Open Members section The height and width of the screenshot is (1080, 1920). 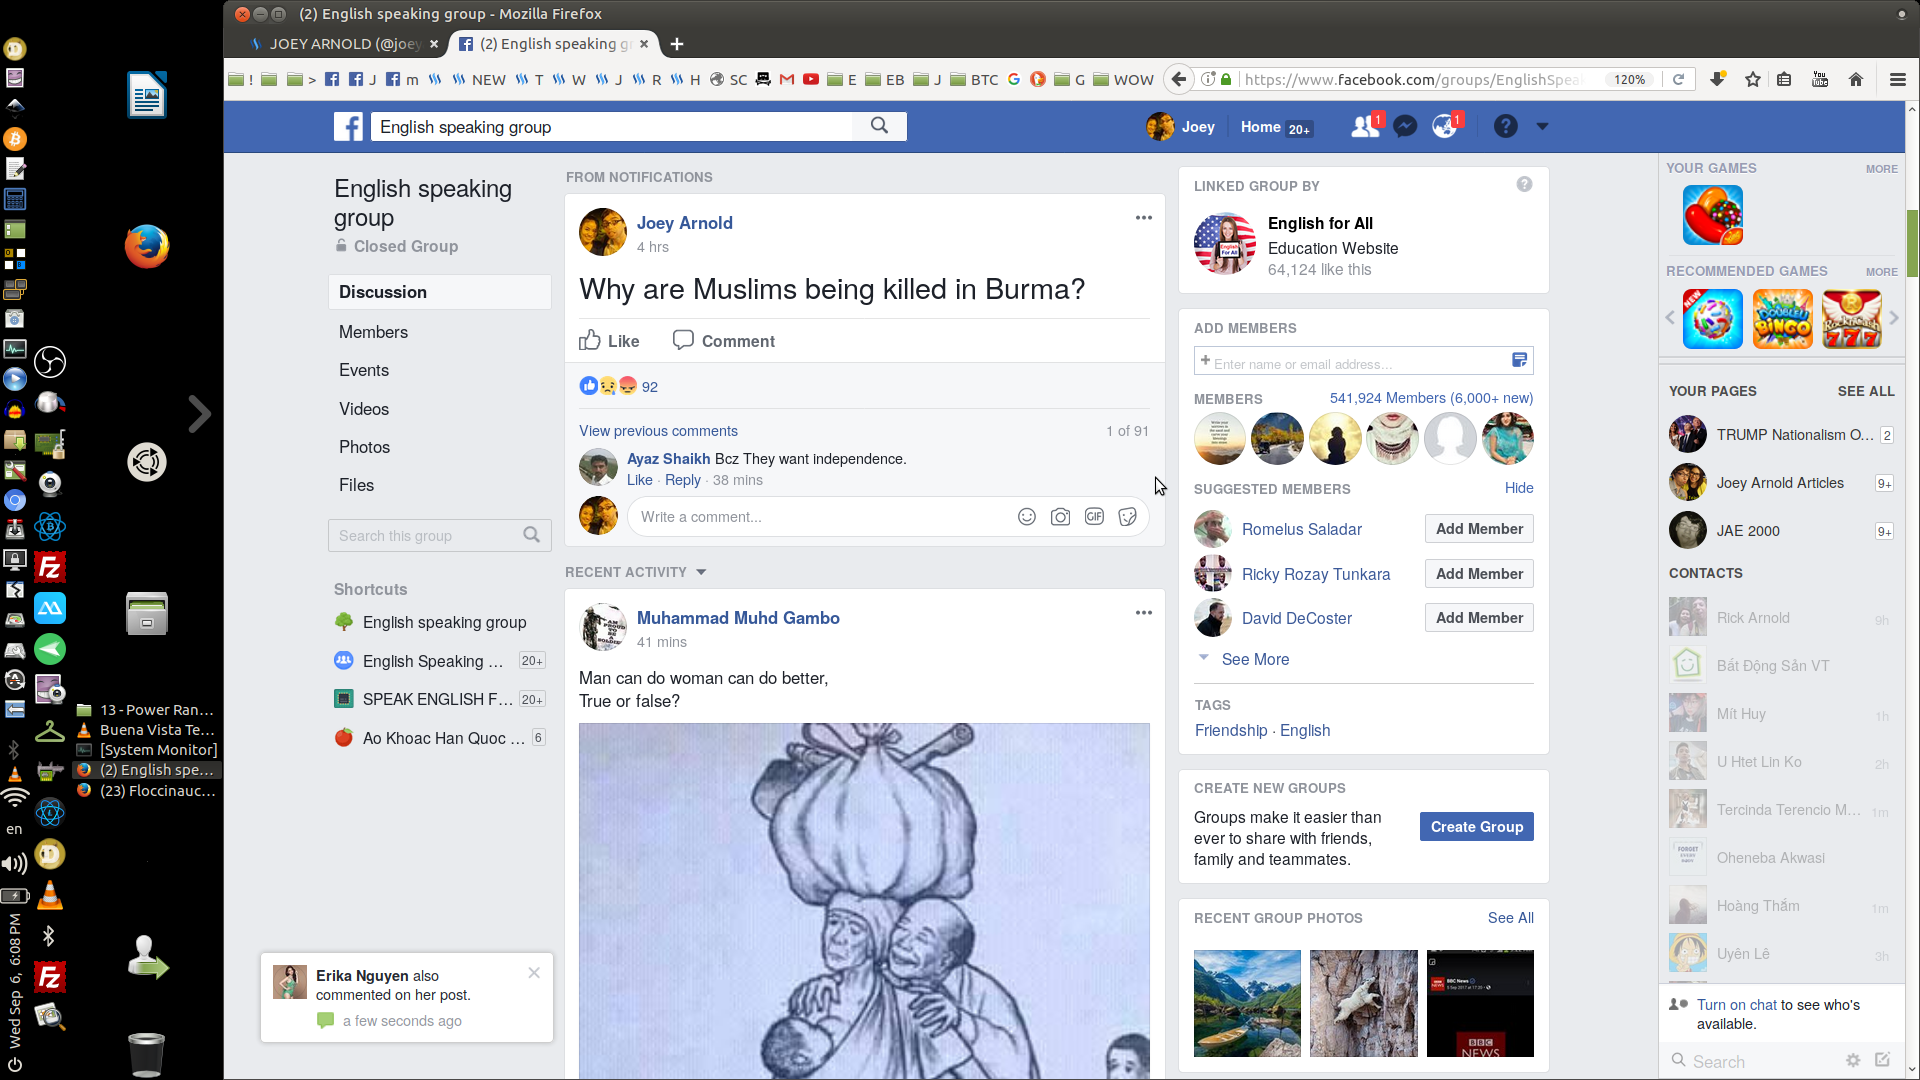(373, 332)
